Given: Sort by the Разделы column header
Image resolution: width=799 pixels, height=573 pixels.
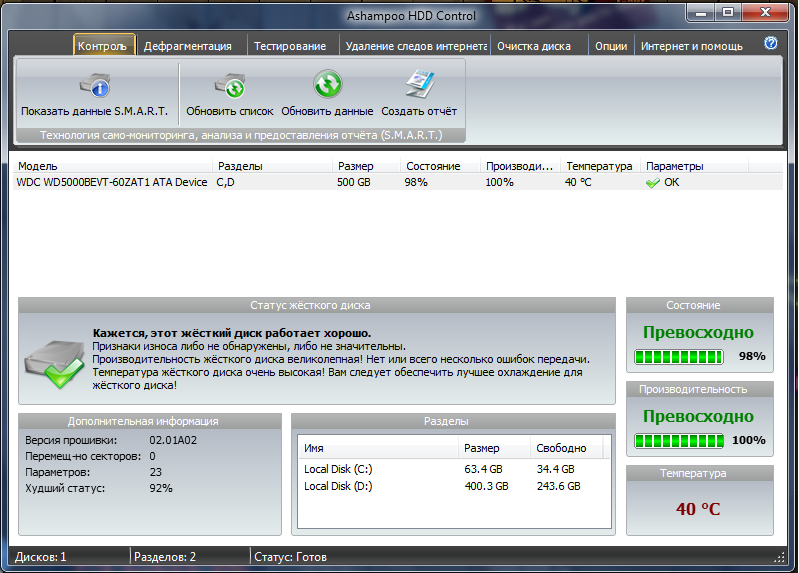Looking at the screenshot, I should 272,166.
